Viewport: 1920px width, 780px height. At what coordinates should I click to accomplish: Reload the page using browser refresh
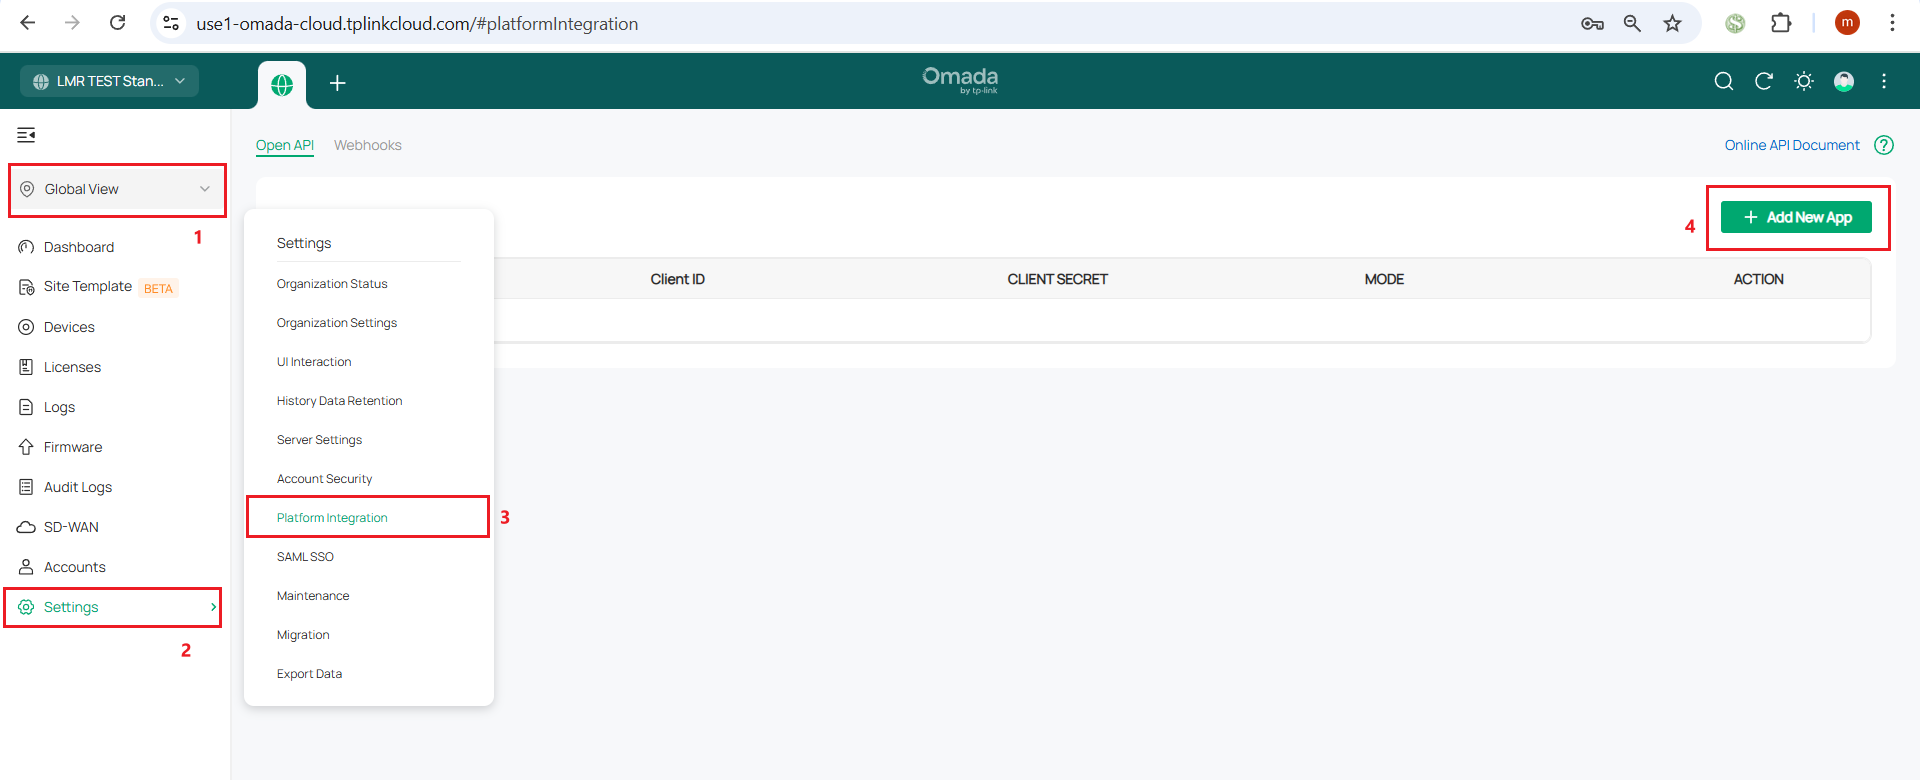117,23
